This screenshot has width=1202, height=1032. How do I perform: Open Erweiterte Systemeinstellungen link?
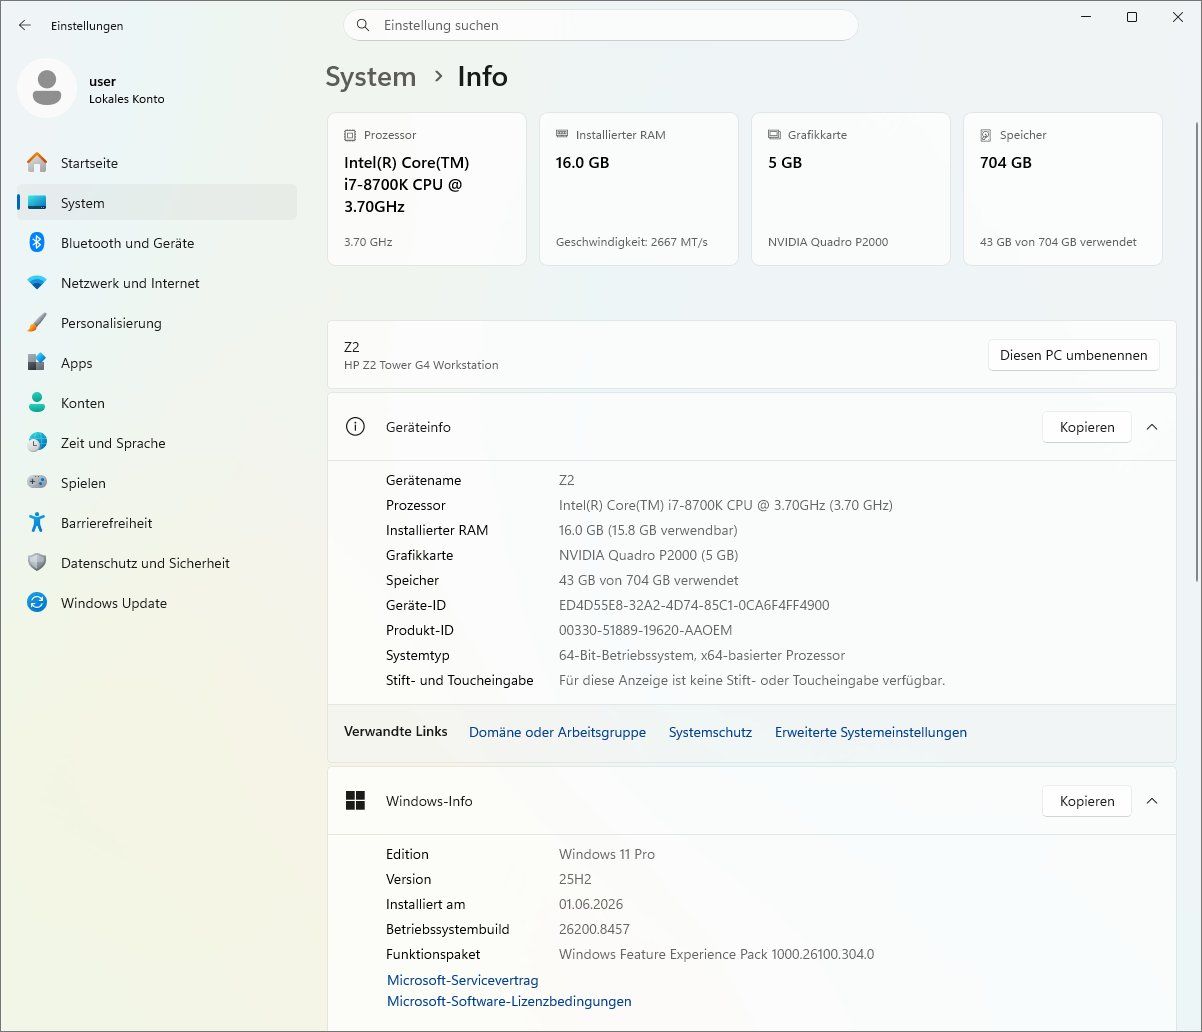point(871,732)
